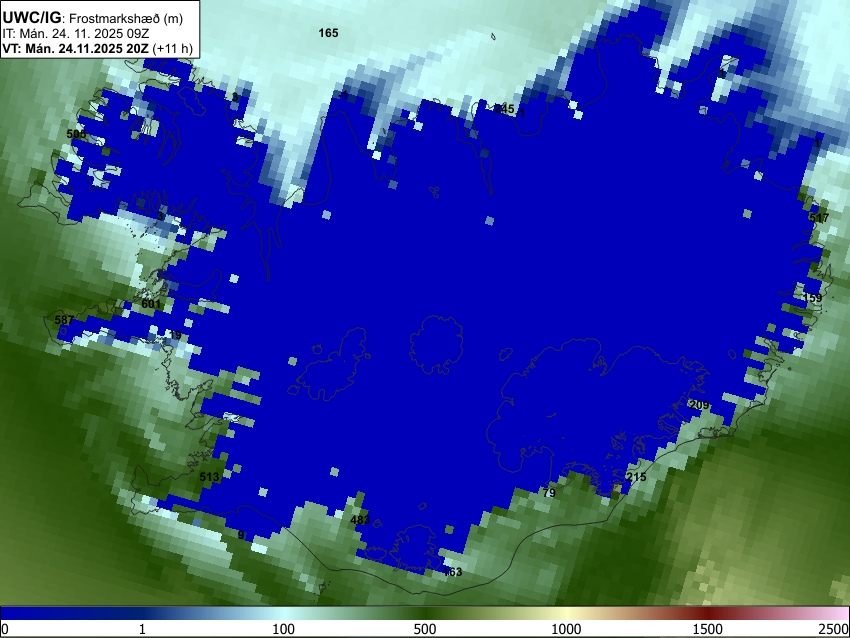The image size is (850, 638).
Task: Select the map value 215
Action: [x=636, y=477]
